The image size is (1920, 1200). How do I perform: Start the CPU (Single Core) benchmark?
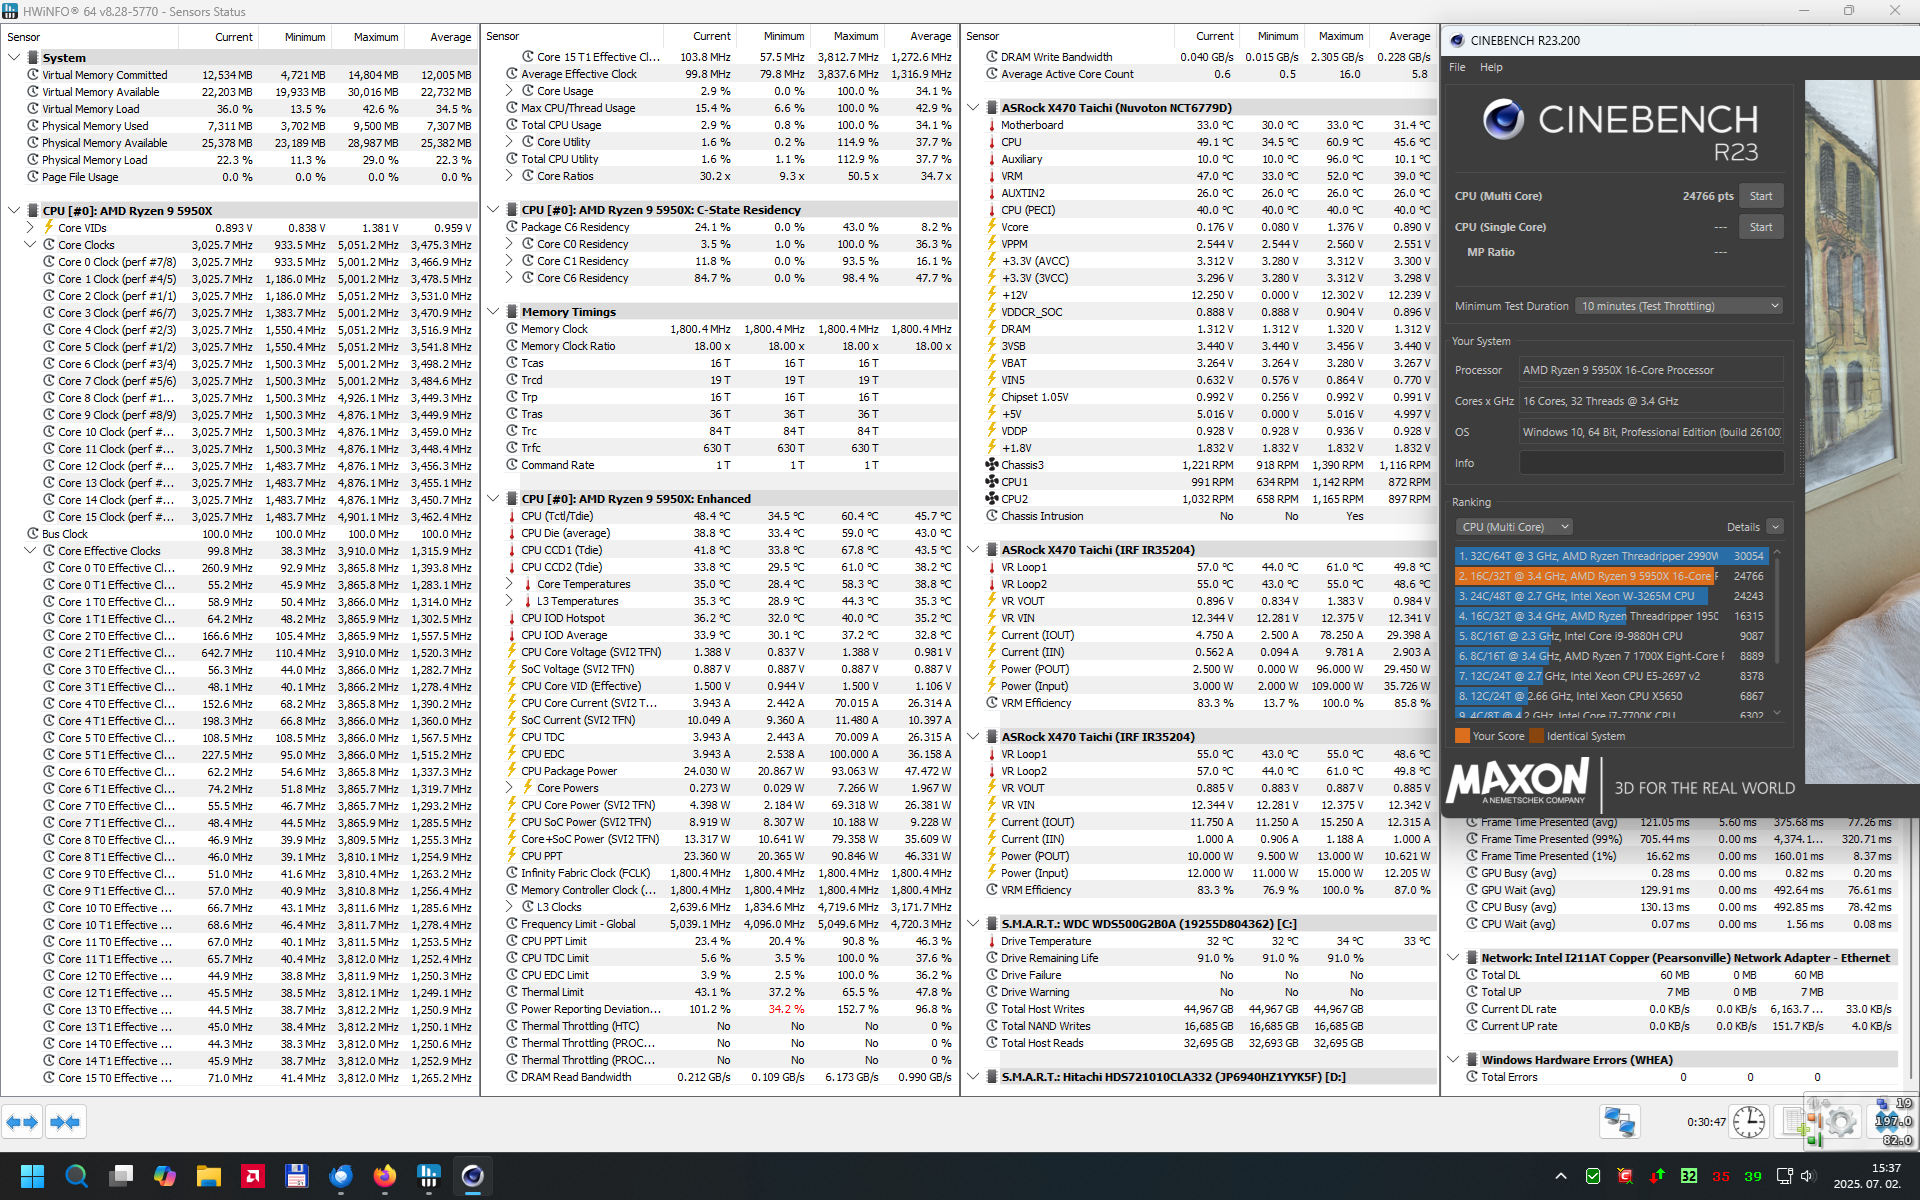click(1761, 227)
